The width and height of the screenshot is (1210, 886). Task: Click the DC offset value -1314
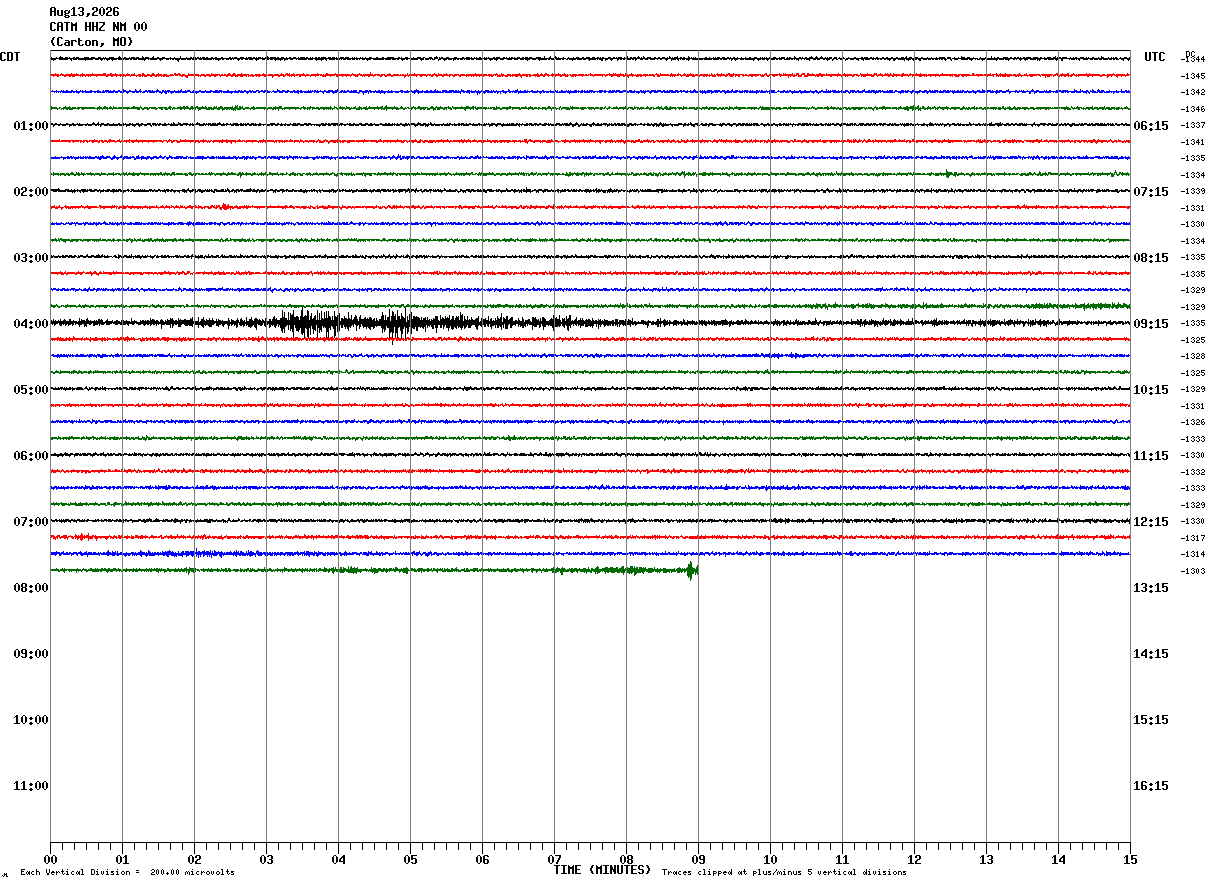click(x=1193, y=554)
